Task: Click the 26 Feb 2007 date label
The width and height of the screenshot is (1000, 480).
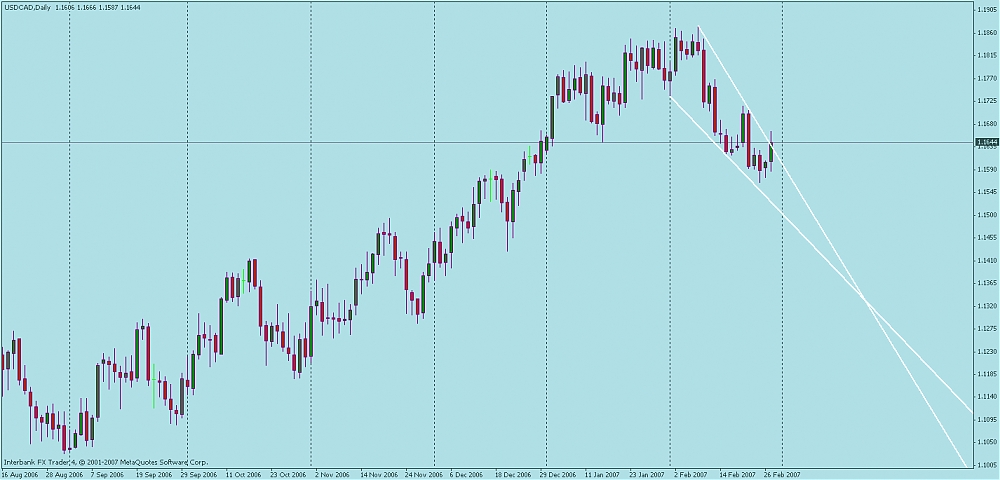Action: pos(782,475)
